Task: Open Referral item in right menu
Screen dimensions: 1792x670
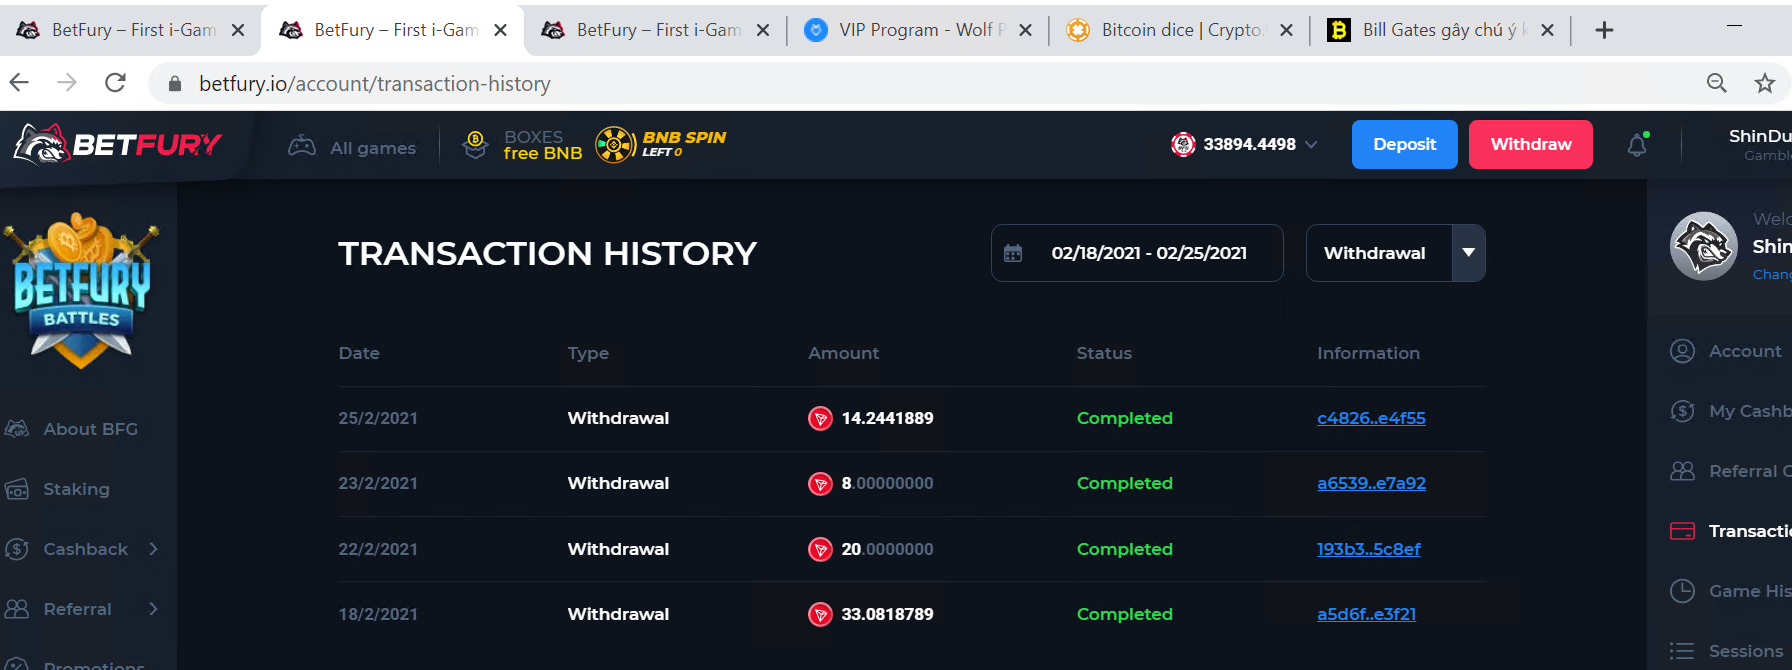Action: (x=1730, y=471)
